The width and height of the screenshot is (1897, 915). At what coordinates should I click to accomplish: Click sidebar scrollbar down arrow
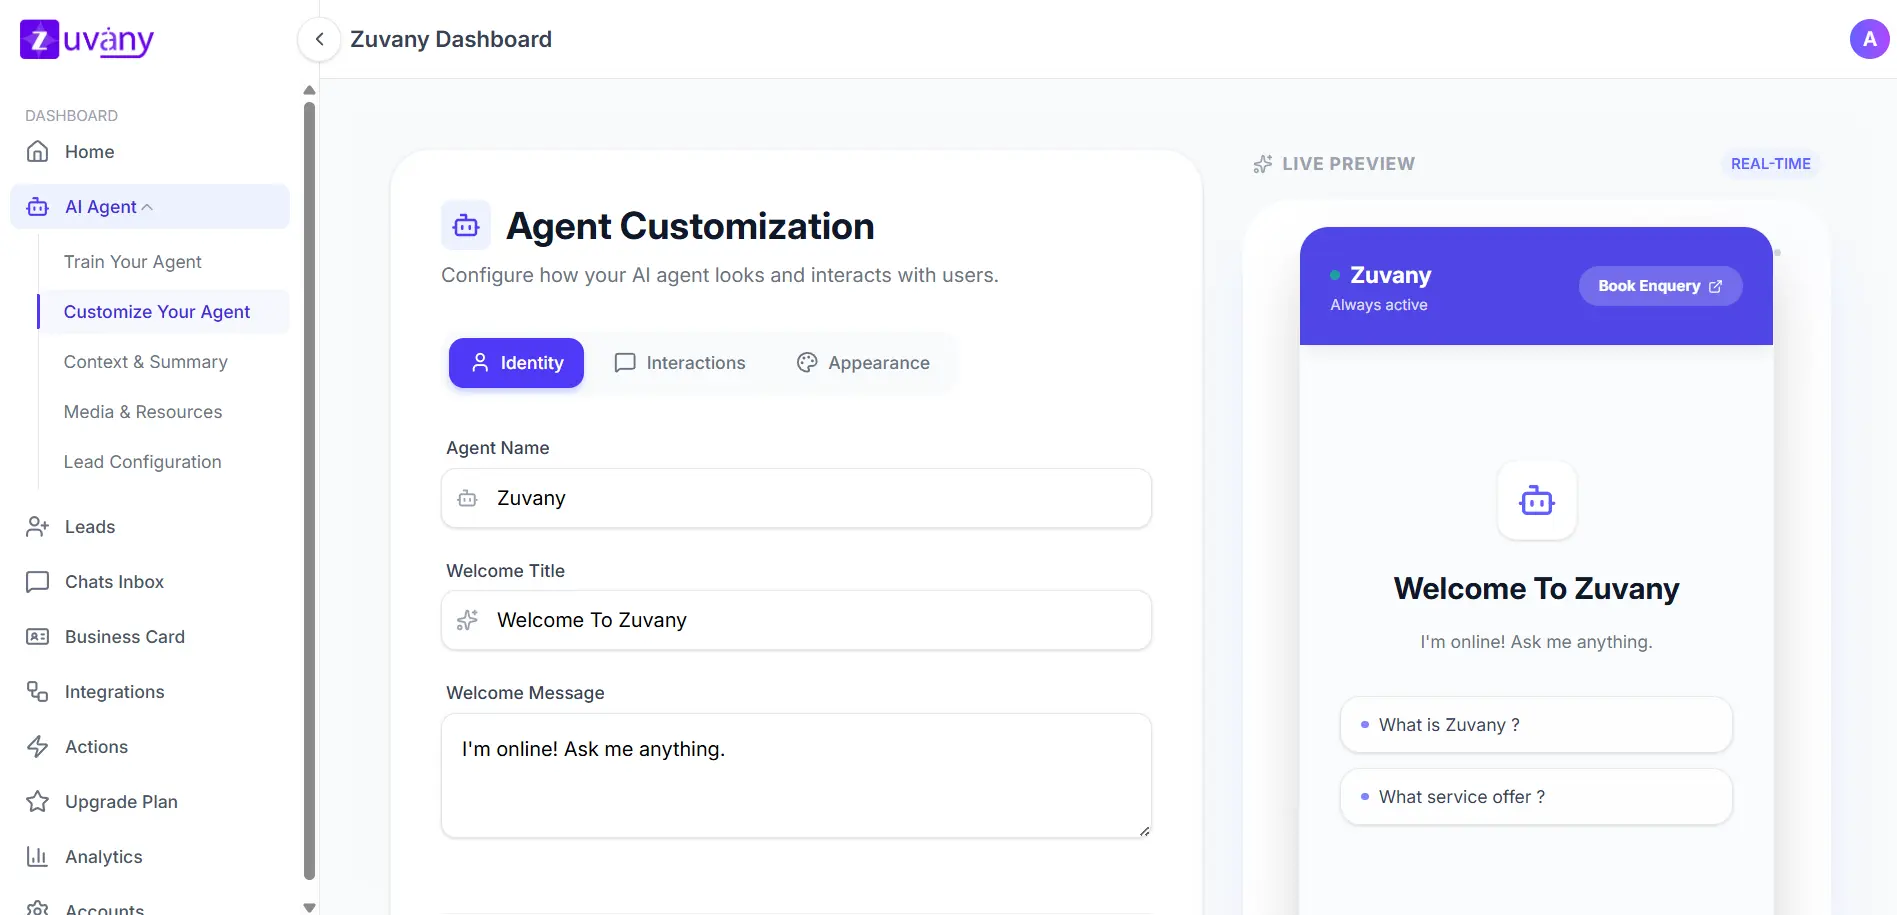[309, 907]
